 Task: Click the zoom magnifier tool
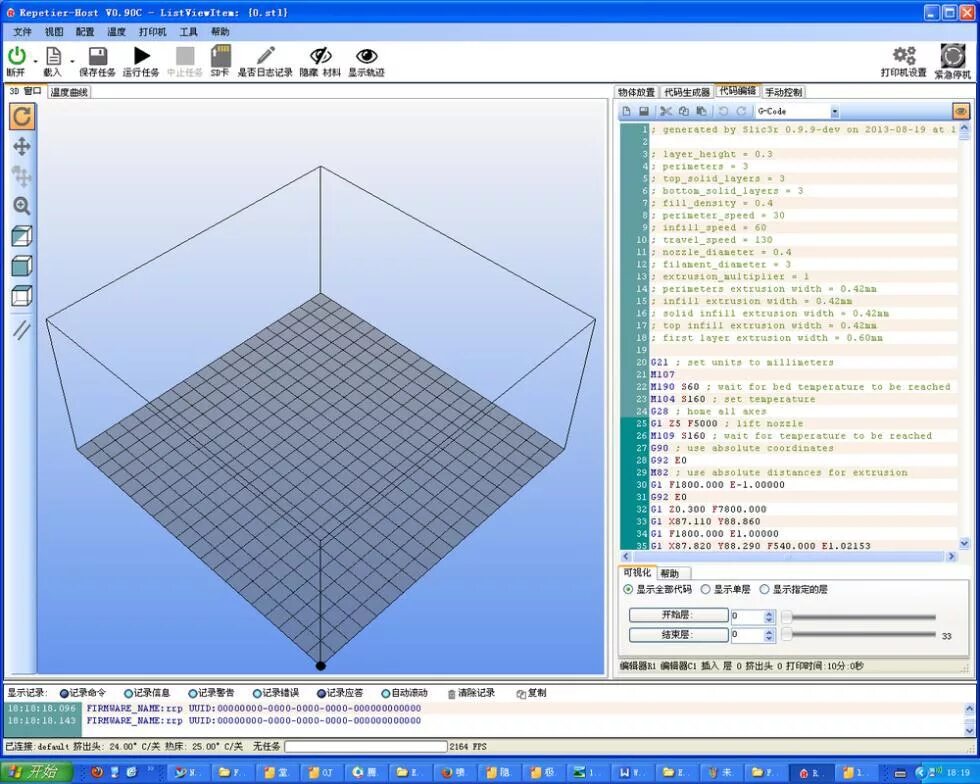(22, 206)
